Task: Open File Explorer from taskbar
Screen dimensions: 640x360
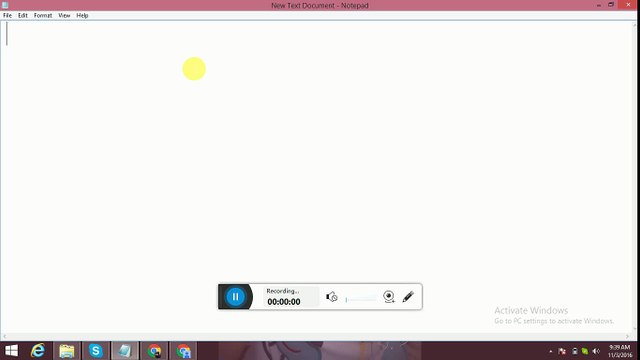Action: point(67,351)
